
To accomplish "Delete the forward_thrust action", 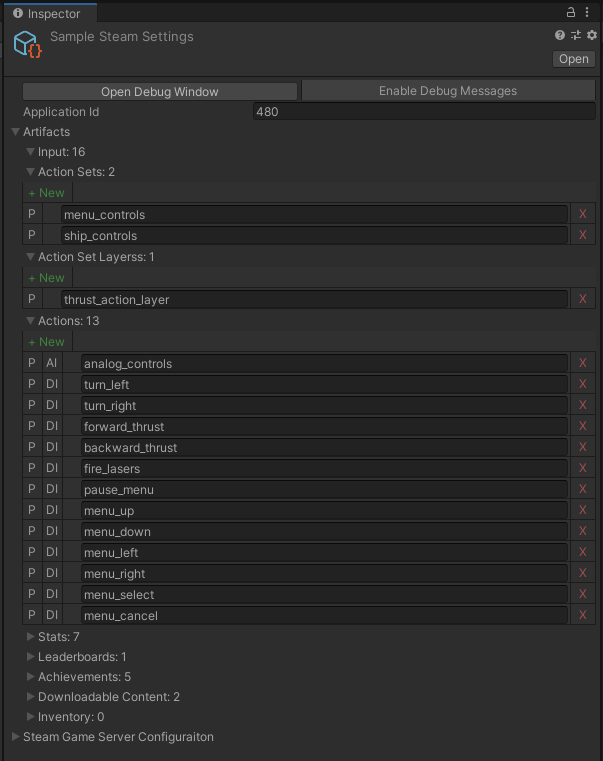I will [583, 426].
